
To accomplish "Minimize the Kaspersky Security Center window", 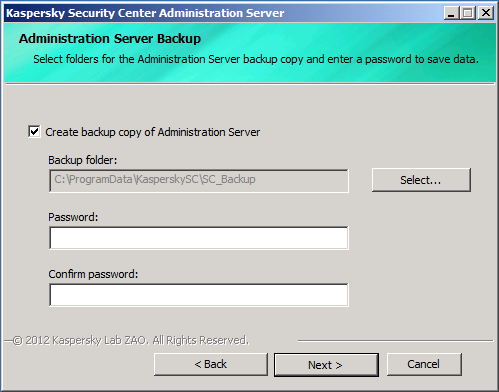I will tap(451, 13).
